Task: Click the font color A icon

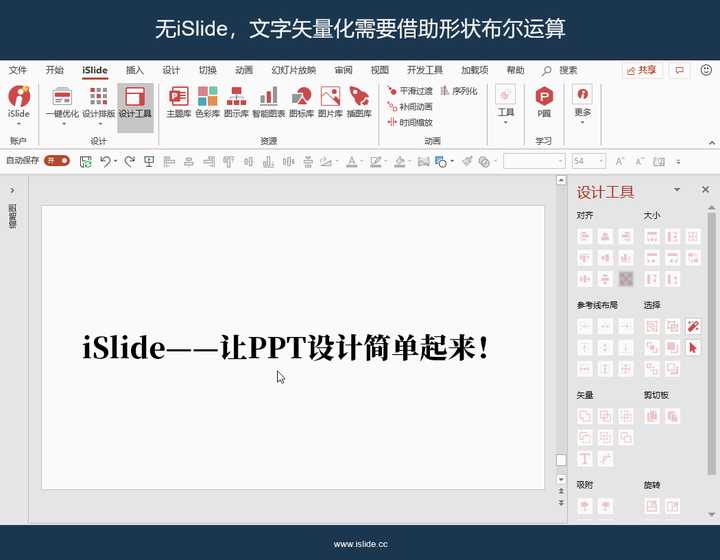Action: point(352,162)
